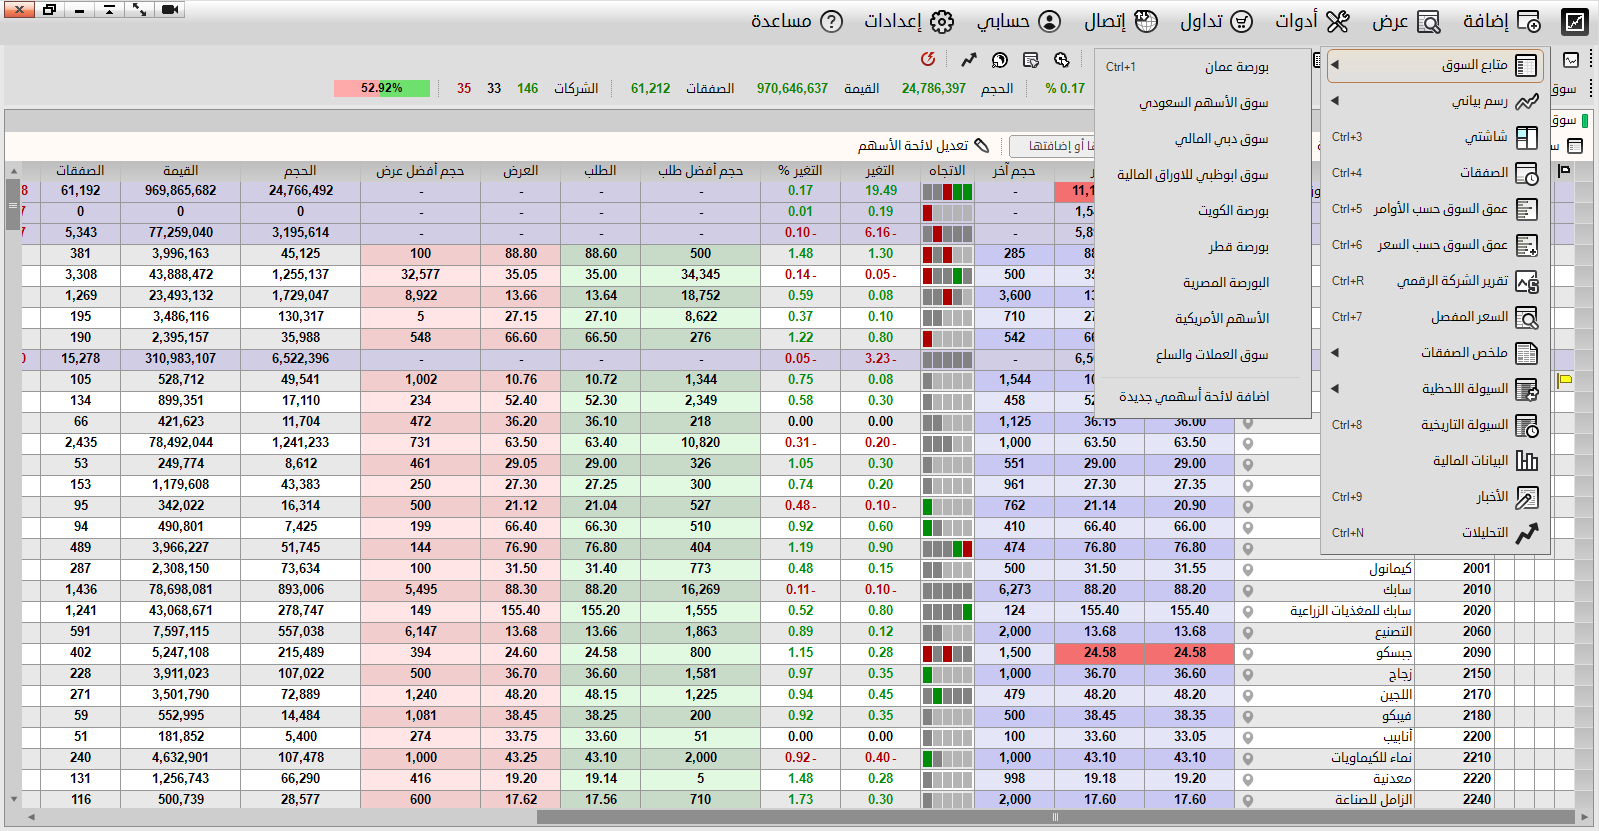Click the ملخص الصفقات summary document icon
Screen dimensions: 1599x831
(1527, 353)
